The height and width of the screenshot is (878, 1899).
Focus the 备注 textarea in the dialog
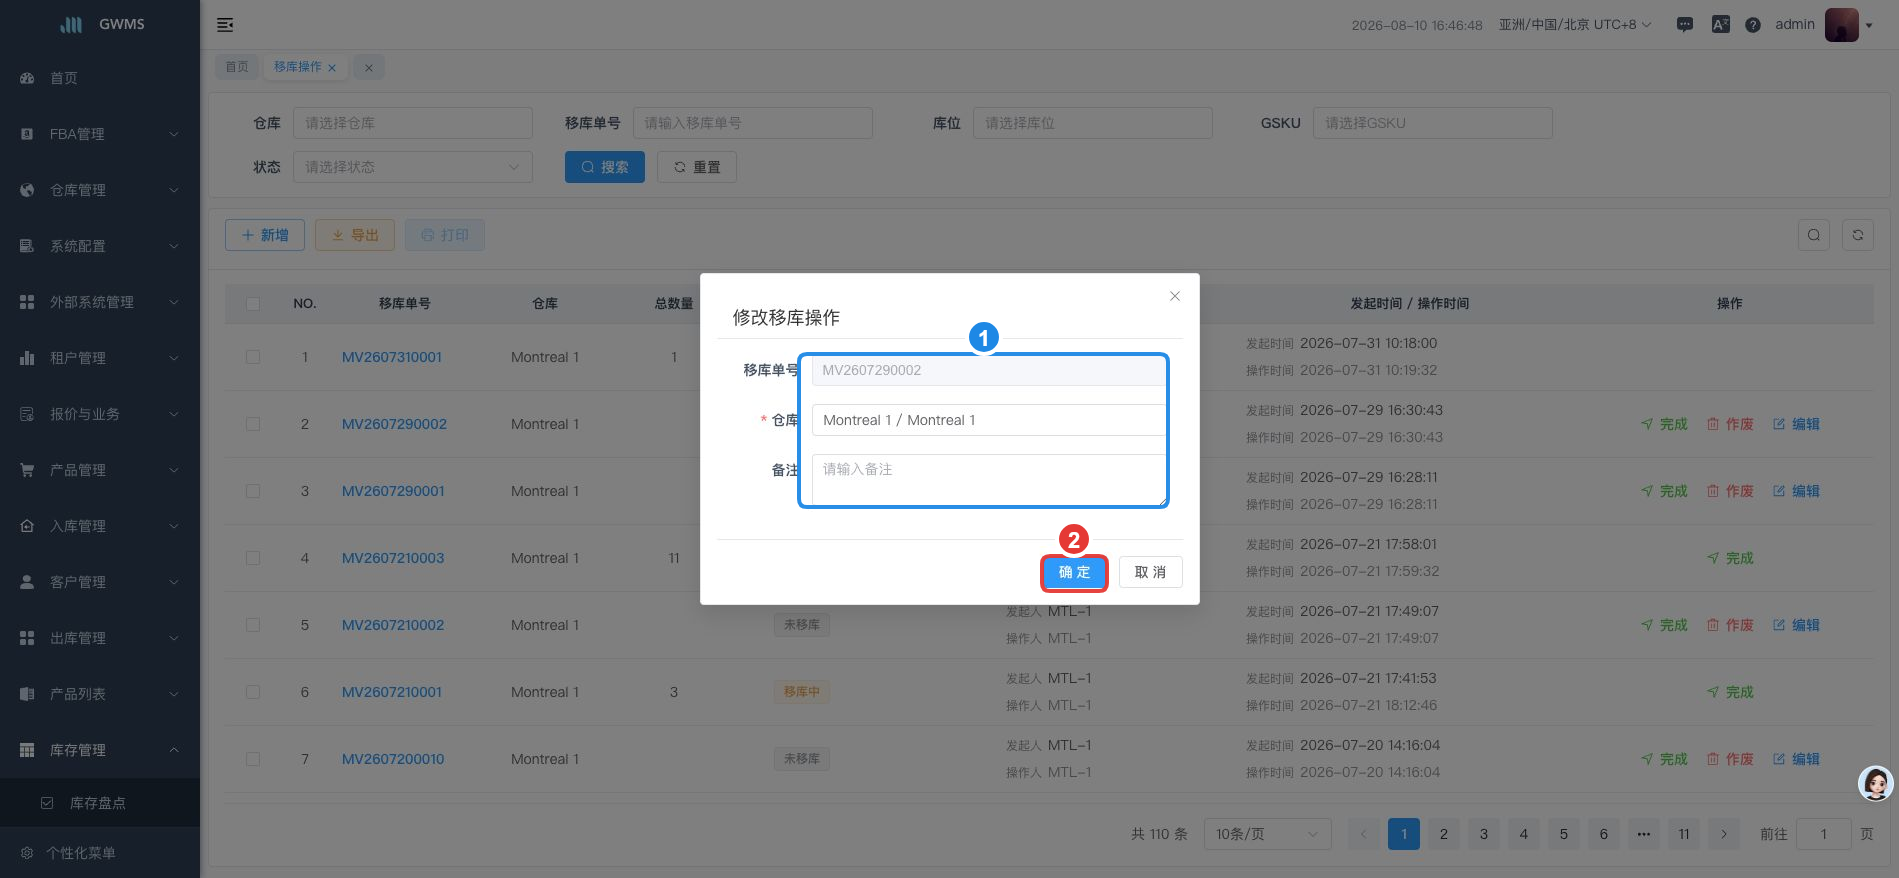click(988, 480)
